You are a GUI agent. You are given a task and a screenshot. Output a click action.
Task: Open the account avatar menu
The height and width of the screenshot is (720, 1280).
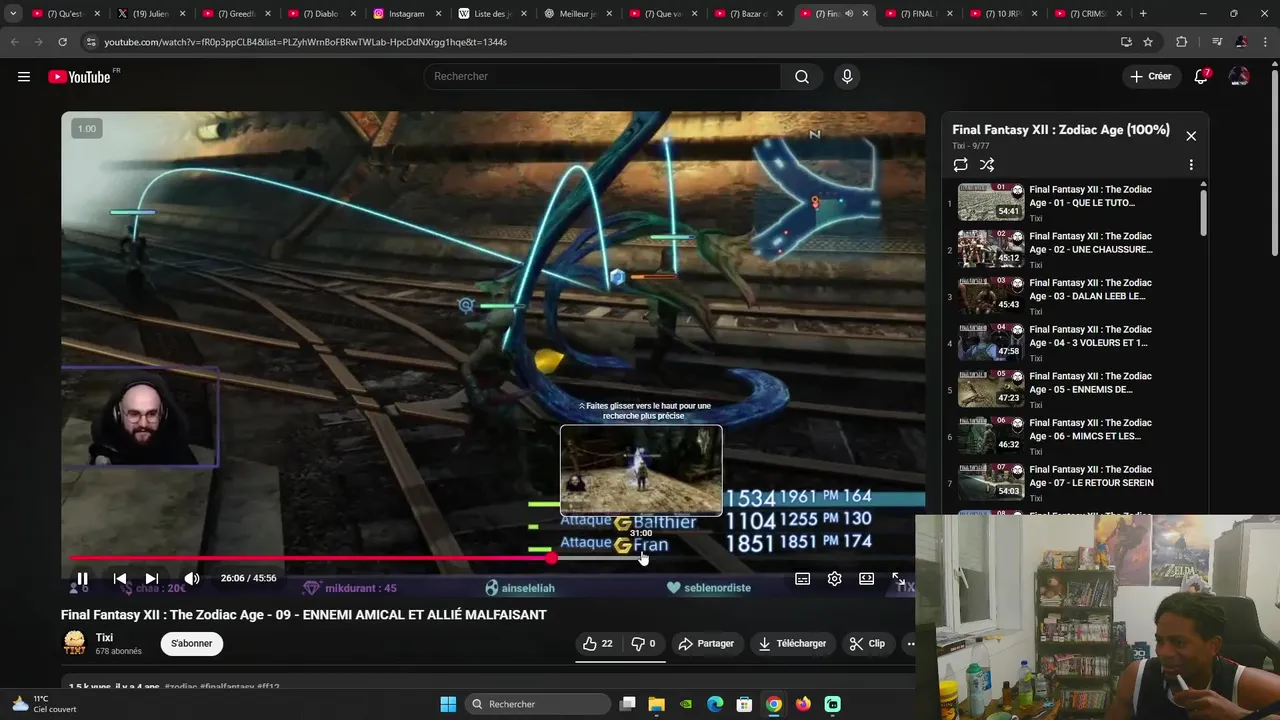1239,77
